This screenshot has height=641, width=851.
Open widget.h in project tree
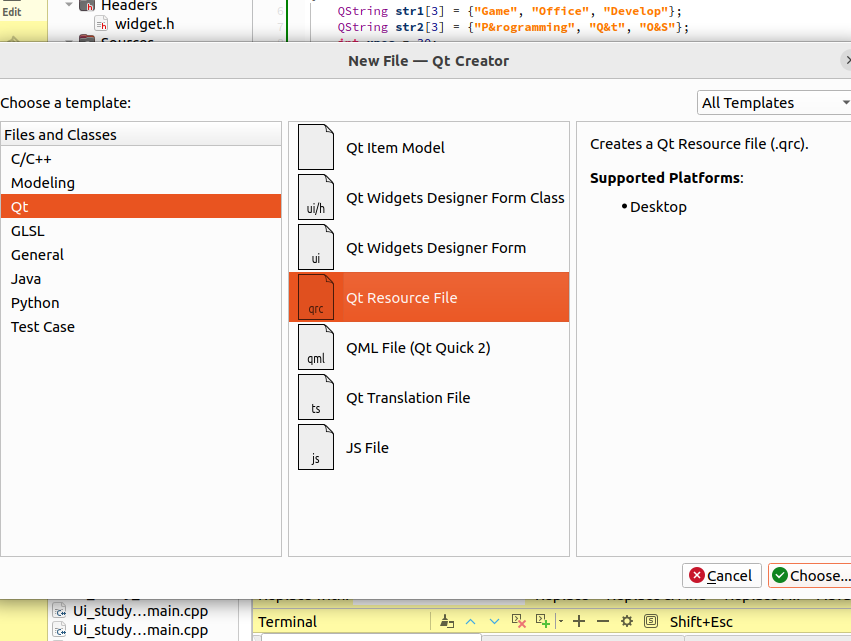(144, 24)
